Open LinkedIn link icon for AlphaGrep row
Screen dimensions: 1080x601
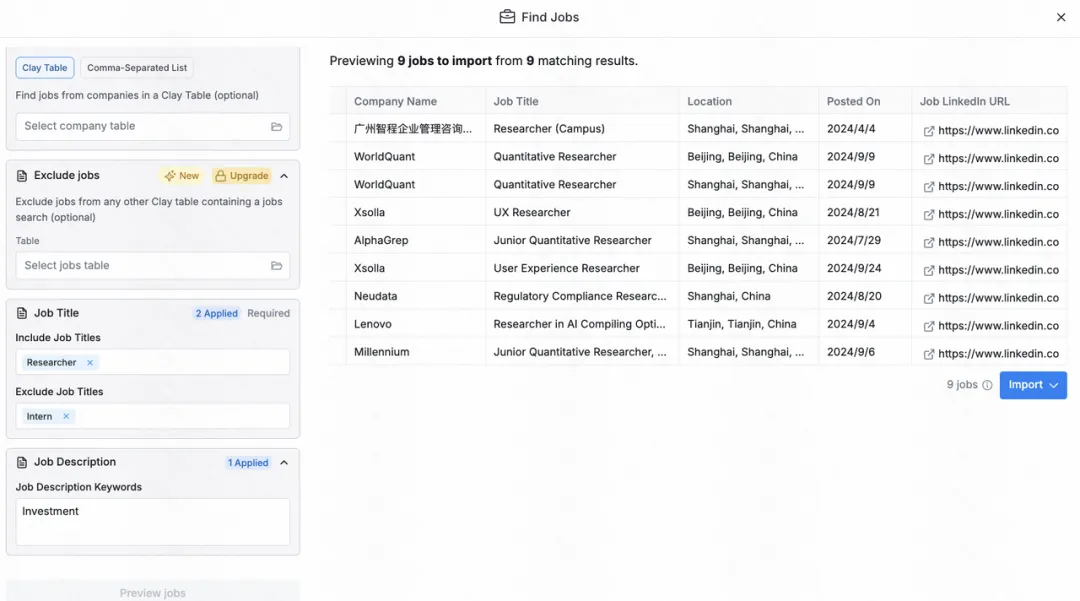click(928, 242)
